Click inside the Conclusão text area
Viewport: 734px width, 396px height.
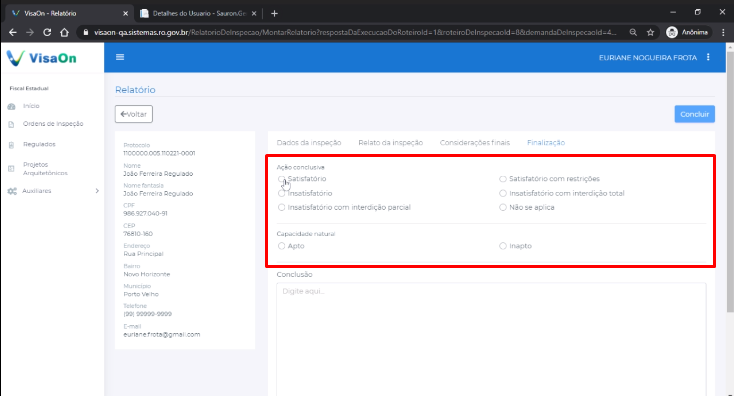(491, 339)
